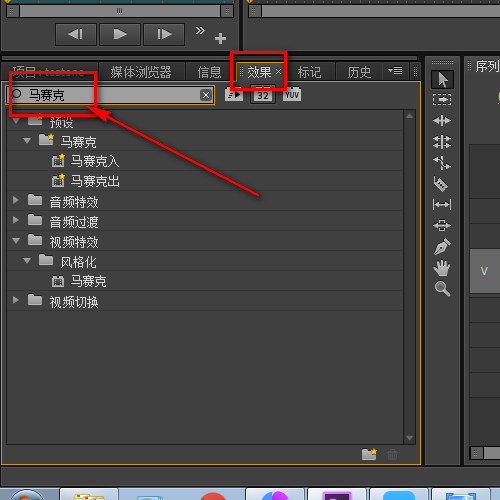The image size is (500, 500).
Task: Click the 序列 timeline panel tab
Action: [487, 66]
